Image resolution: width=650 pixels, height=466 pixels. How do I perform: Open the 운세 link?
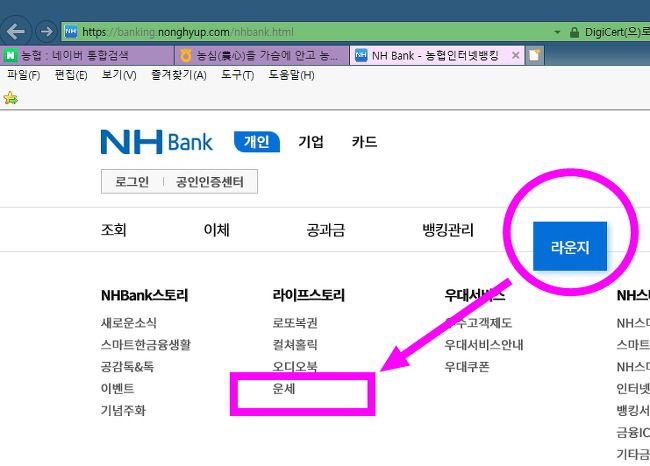284,388
